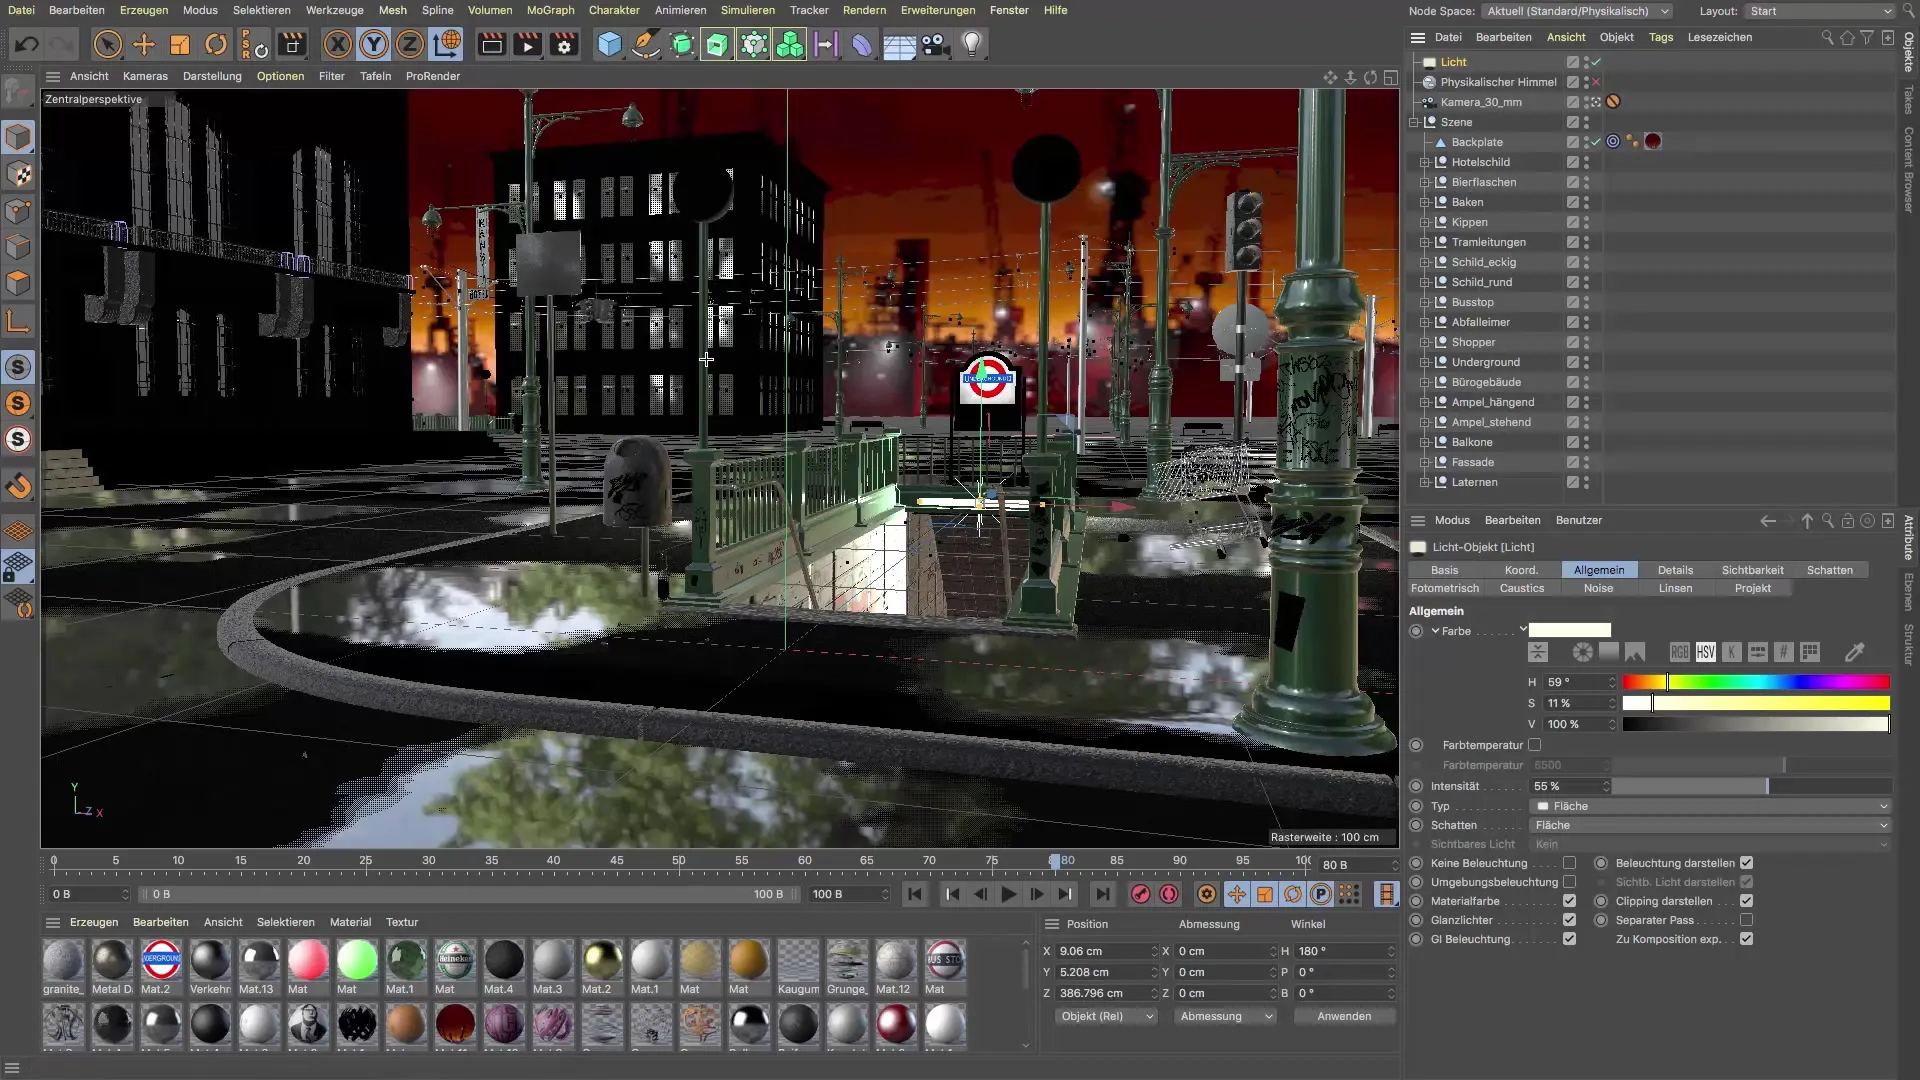The image size is (1920, 1080).
Task: Open Node Space dropdown
Action: pos(1577,11)
